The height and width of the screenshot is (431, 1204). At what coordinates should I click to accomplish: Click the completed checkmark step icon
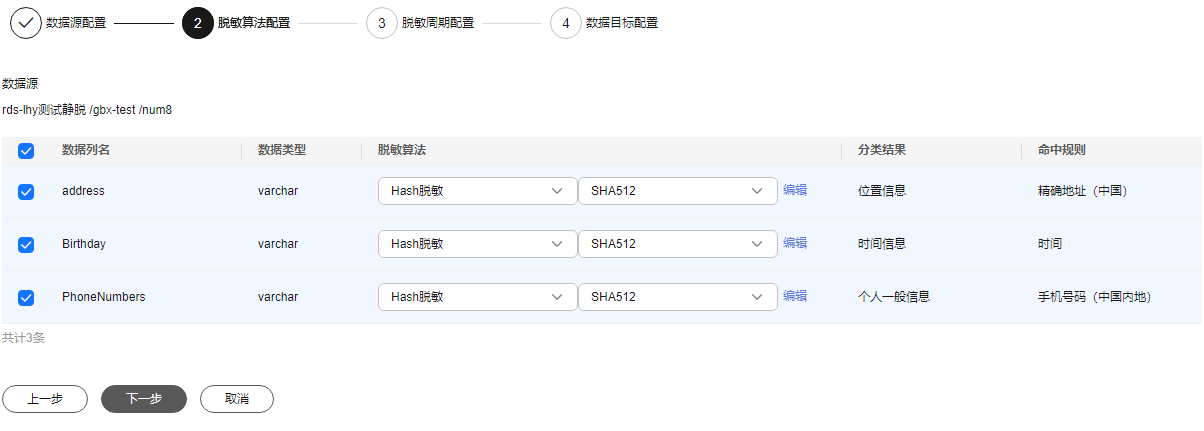(x=26, y=22)
